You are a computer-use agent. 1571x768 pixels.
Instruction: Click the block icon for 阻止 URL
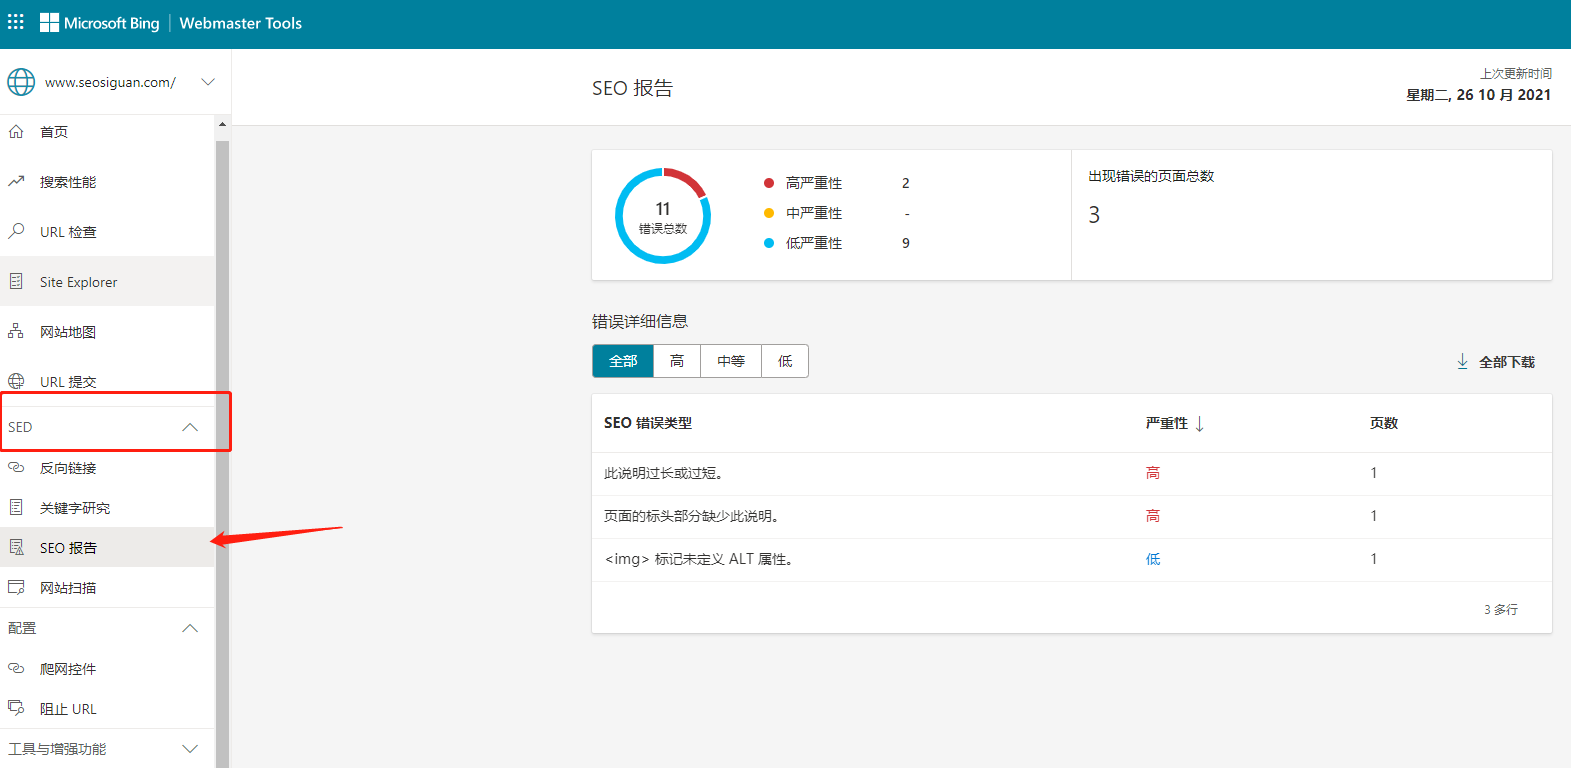tap(16, 708)
